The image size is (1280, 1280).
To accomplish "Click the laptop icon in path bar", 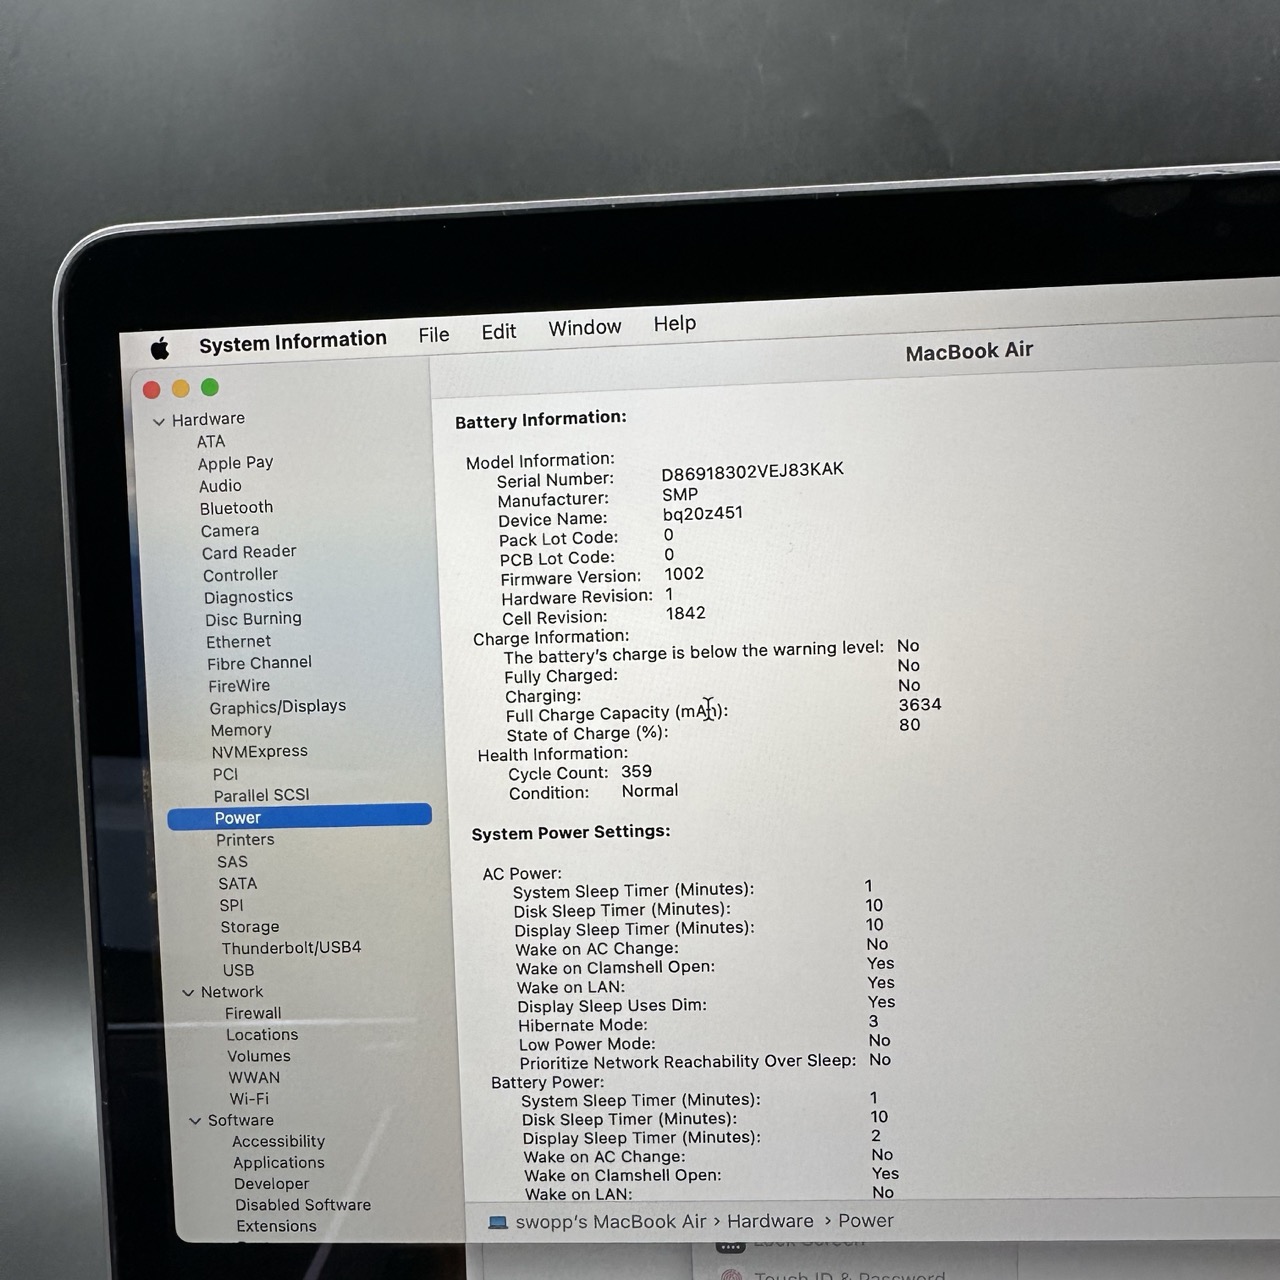I will [497, 1222].
